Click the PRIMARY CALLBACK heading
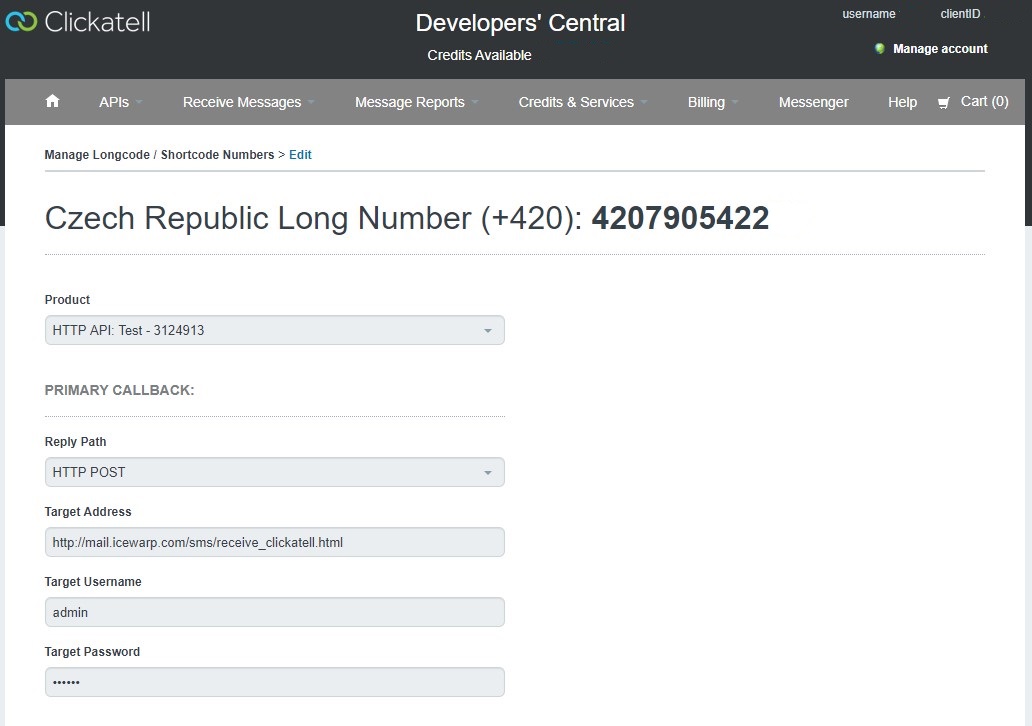Viewport: 1032px width, 726px height. (x=119, y=390)
